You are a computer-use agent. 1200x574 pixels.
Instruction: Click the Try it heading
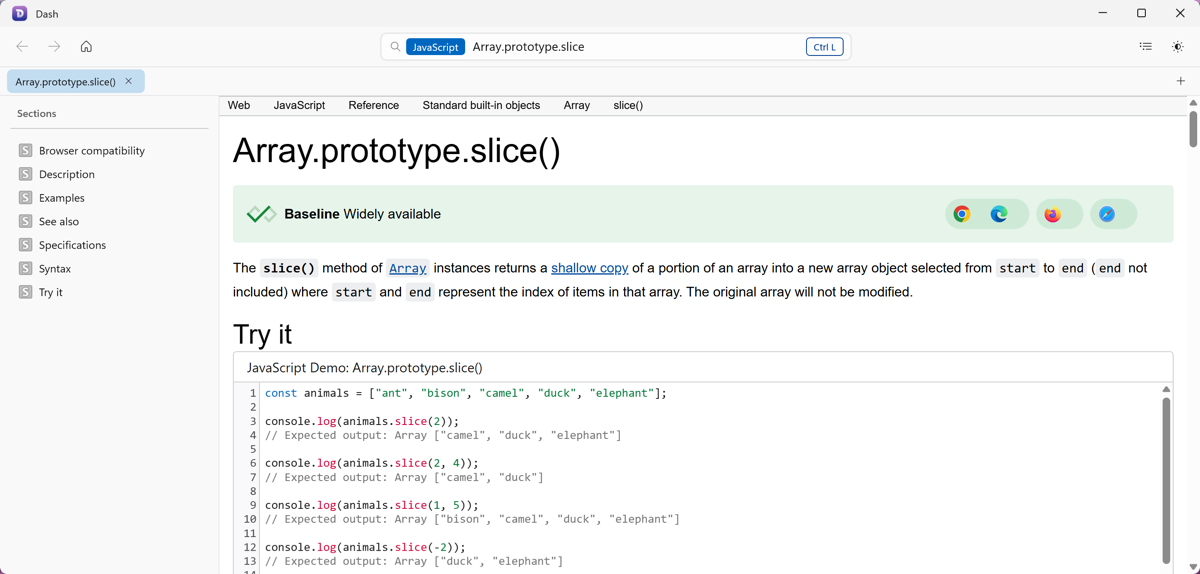(x=263, y=334)
